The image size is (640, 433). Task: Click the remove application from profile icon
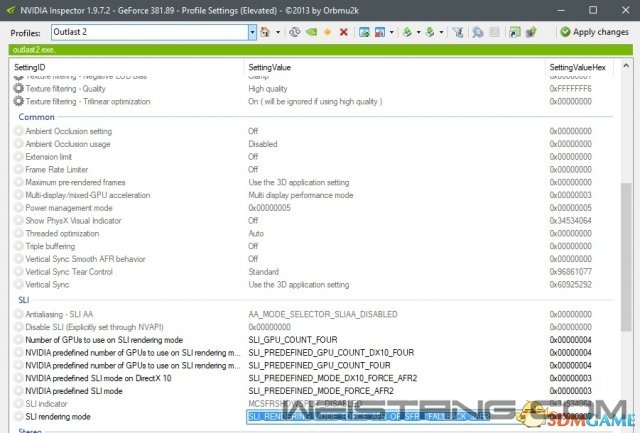[380, 32]
